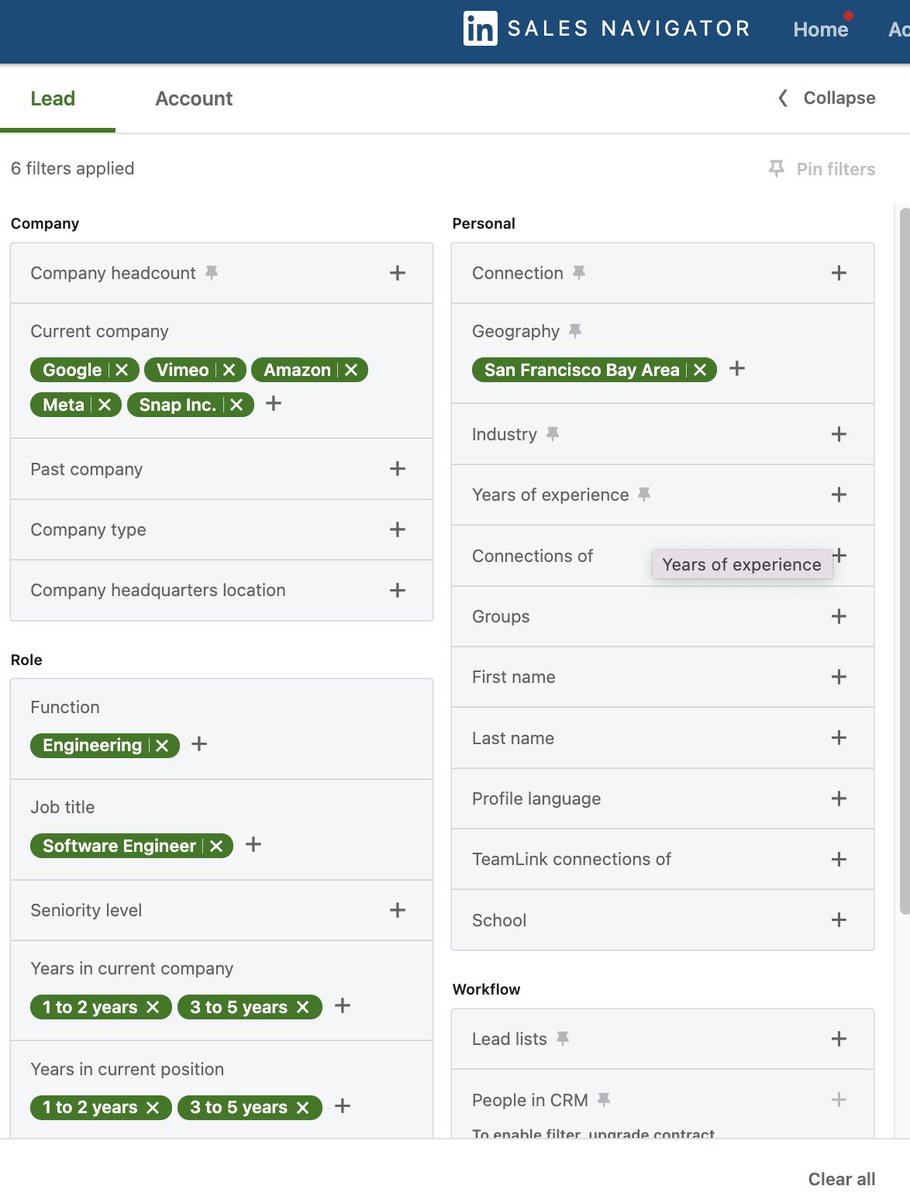This screenshot has height=1200, width=910.
Task: Pin the Geography filter
Action: 575,331
